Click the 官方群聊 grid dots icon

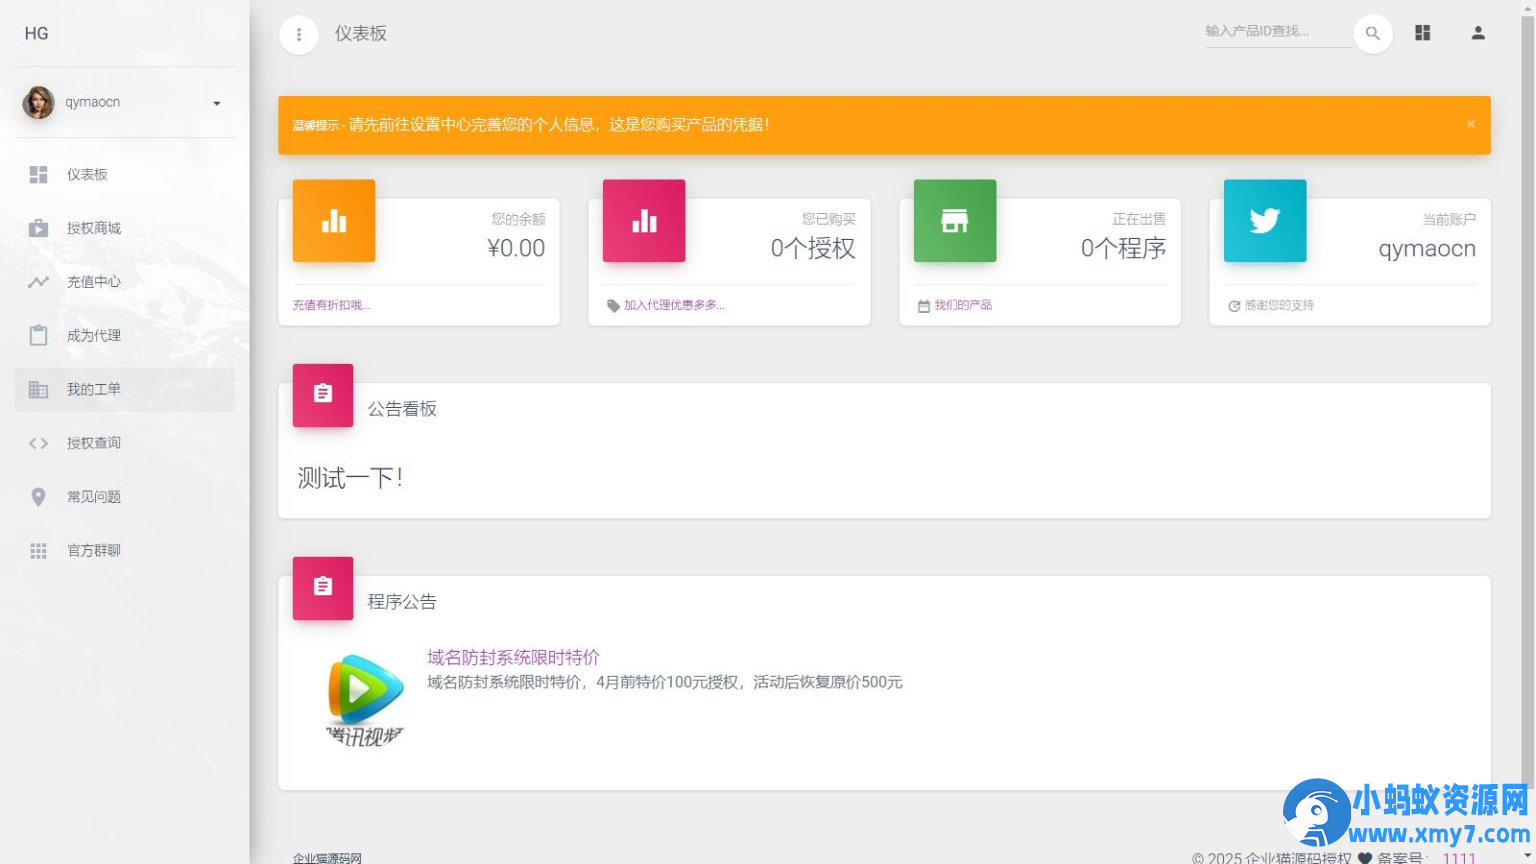[x=38, y=551]
